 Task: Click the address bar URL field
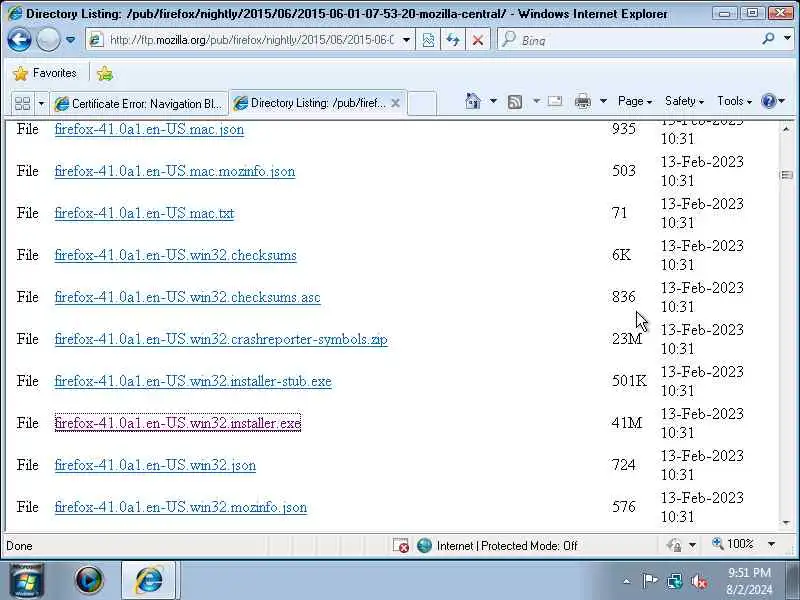pyautogui.click(x=250, y=40)
